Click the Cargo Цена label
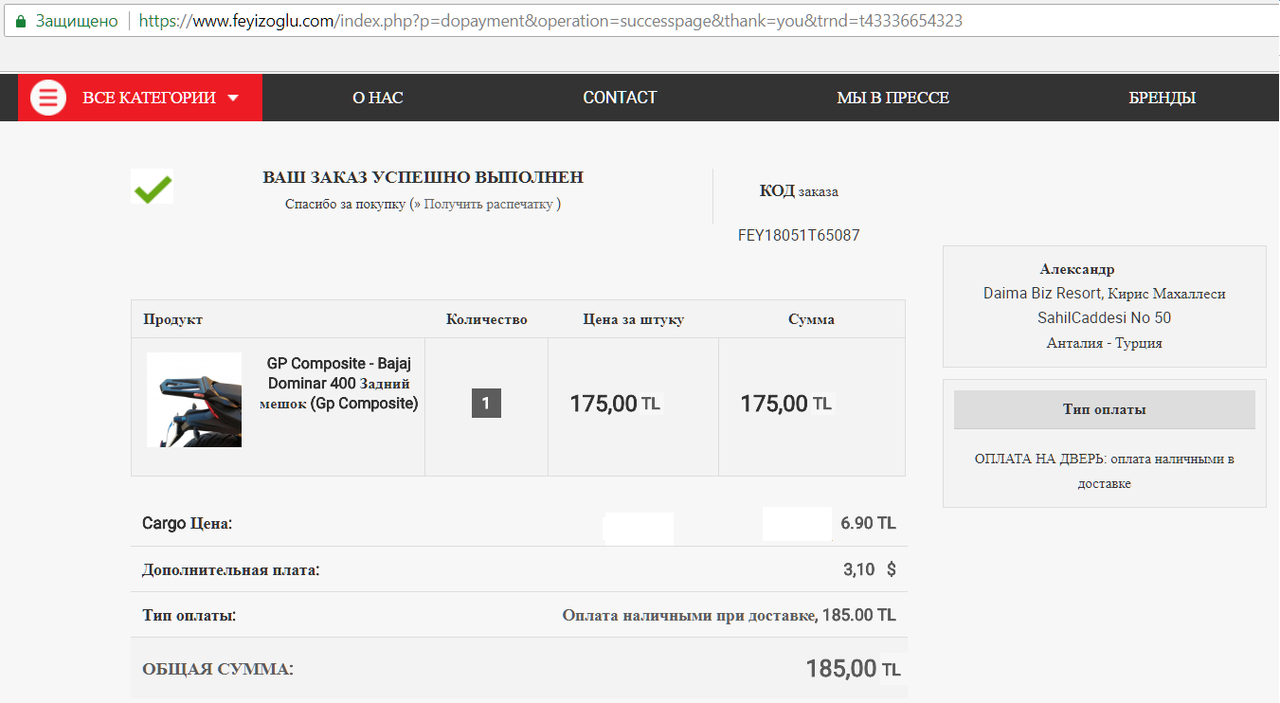The width and height of the screenshot is (1280, 703). [x=187, y=523]
